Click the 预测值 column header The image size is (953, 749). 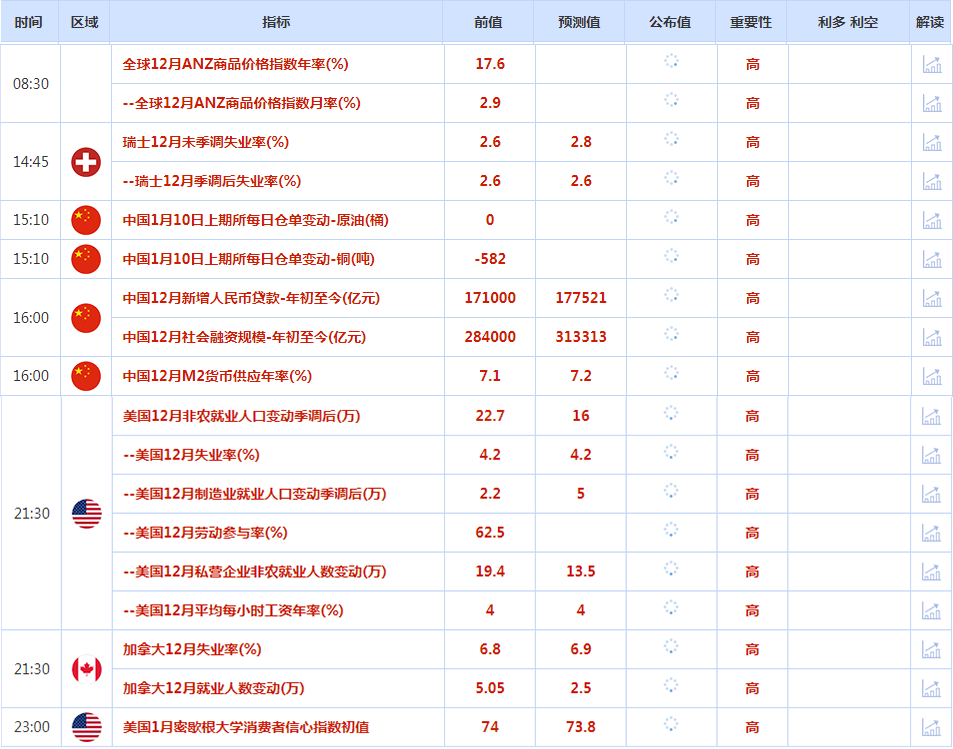click(x=579, y=22)
